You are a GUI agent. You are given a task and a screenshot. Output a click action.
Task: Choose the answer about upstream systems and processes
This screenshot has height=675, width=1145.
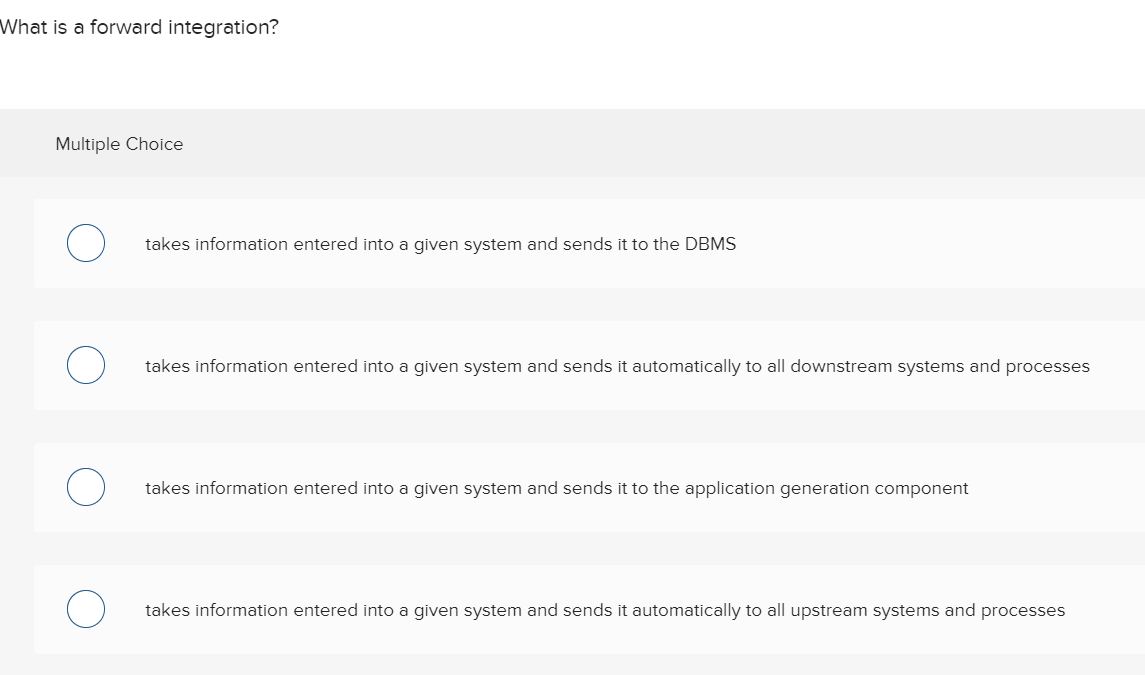click(x=605, y=610)
